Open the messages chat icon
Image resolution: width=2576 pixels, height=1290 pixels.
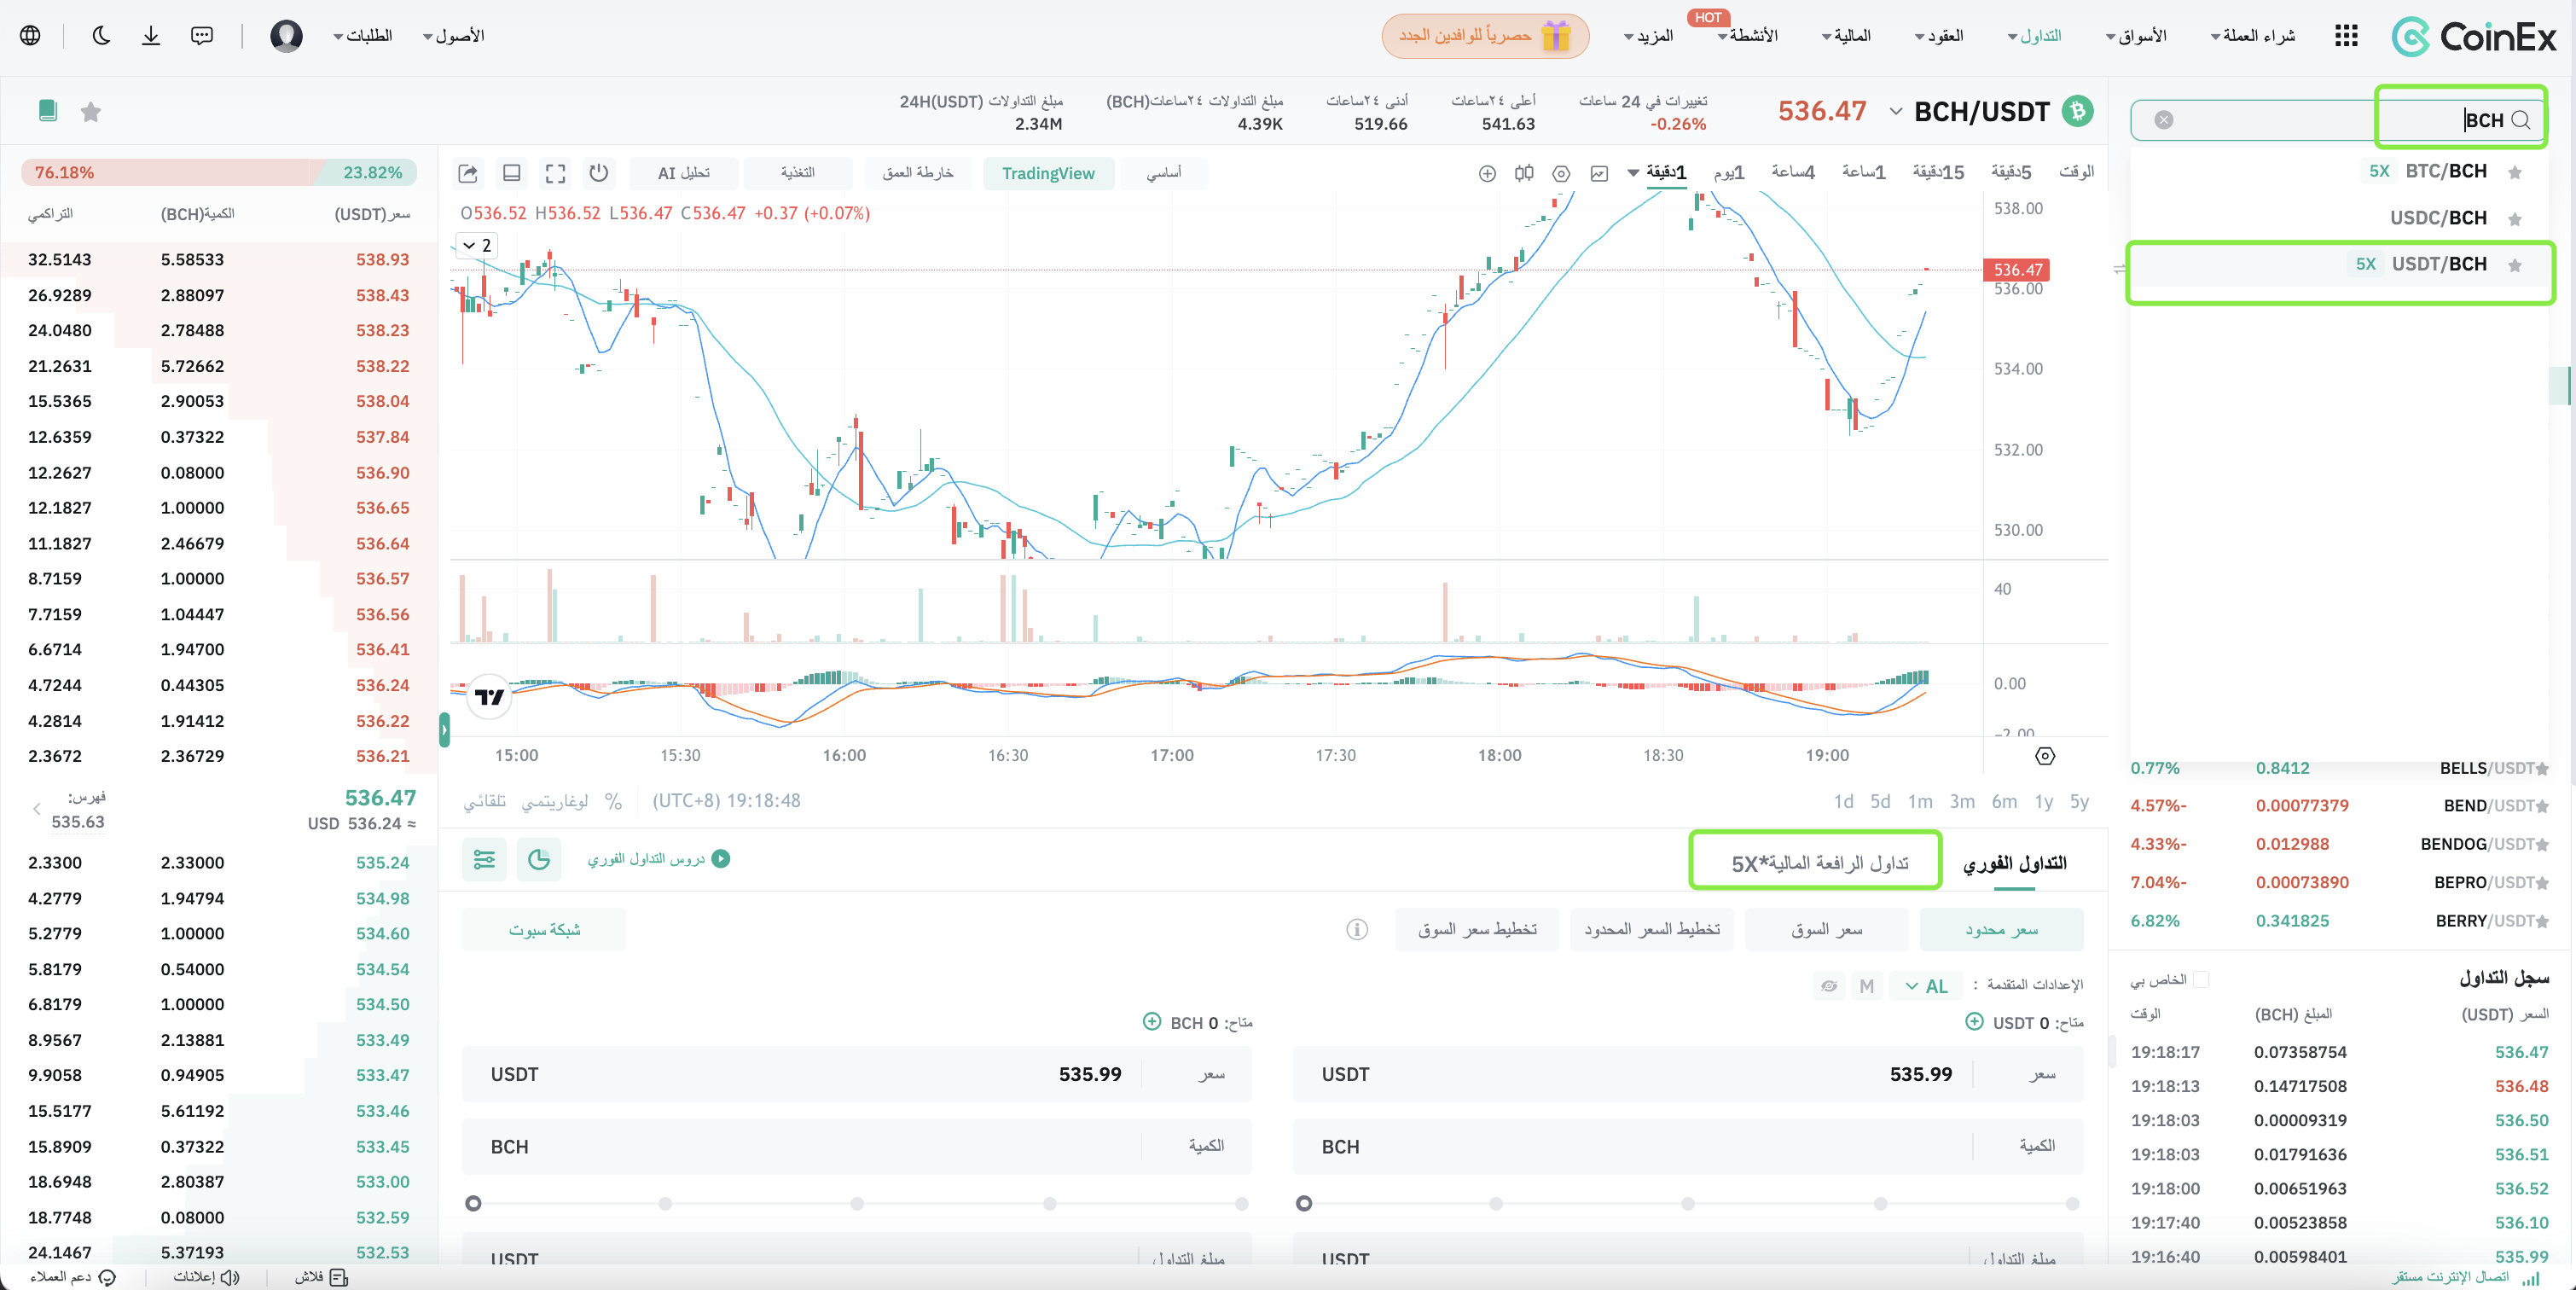pos(202,36)
